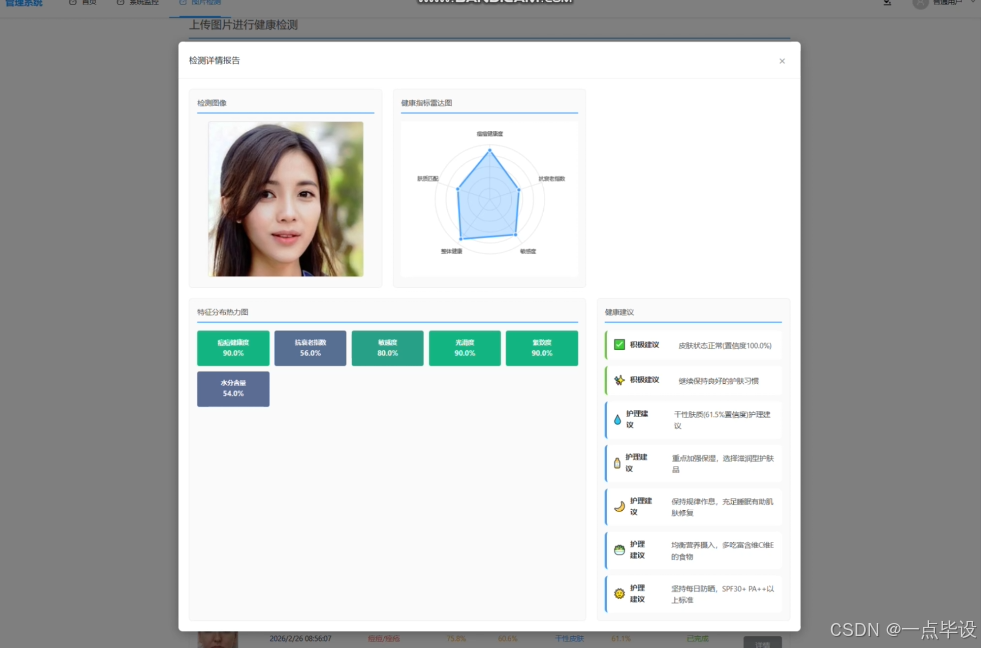
Task: Select the 敏感度 80.0% heatmap tile
Action: (387, 348)
